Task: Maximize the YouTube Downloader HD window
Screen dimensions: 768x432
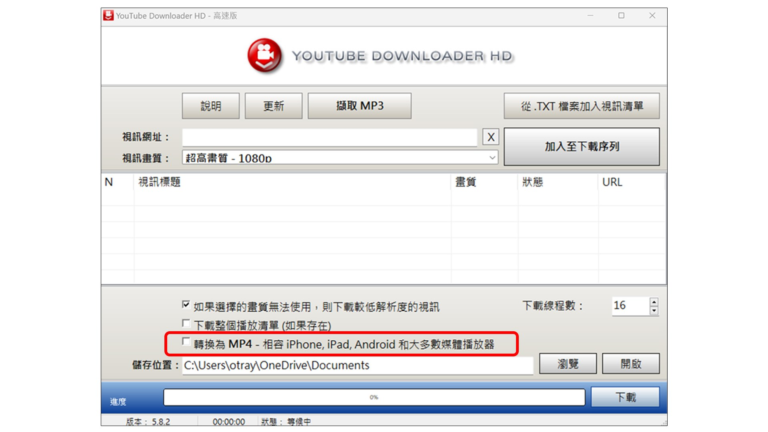Action: 621,16
